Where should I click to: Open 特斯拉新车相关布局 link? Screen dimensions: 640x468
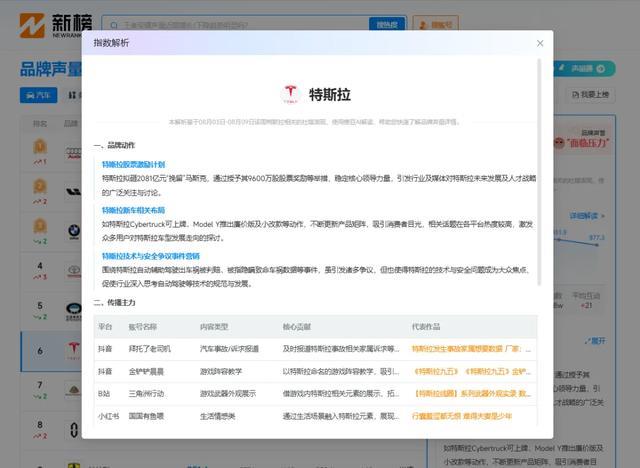click(133, 210)
